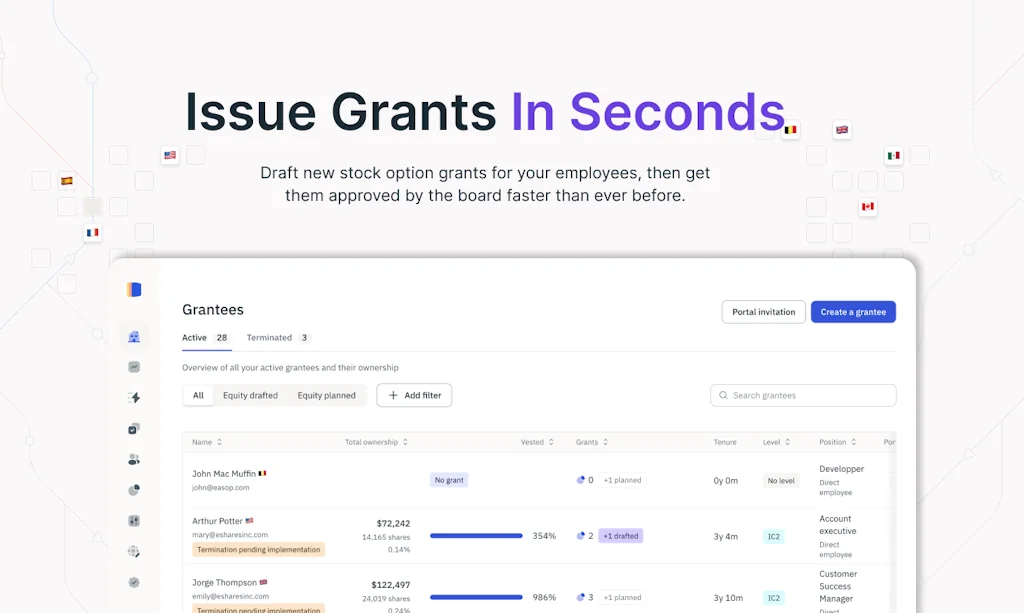Sort by the Name column header
Screen dimensions: 1024x613
[x=207, y=442]
